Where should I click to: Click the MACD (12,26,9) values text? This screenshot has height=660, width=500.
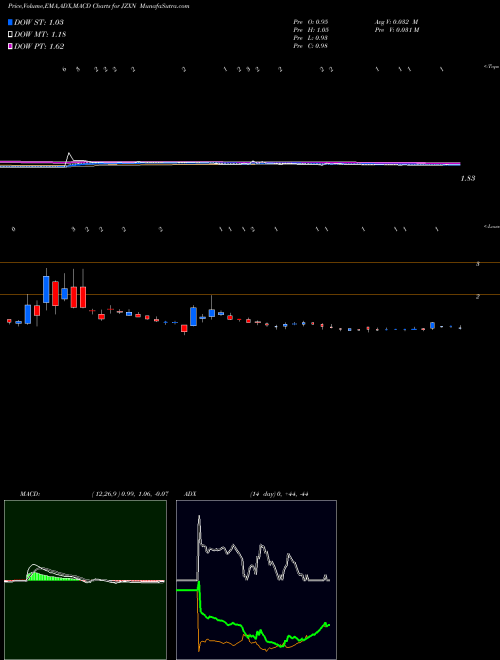click(130, 494)
